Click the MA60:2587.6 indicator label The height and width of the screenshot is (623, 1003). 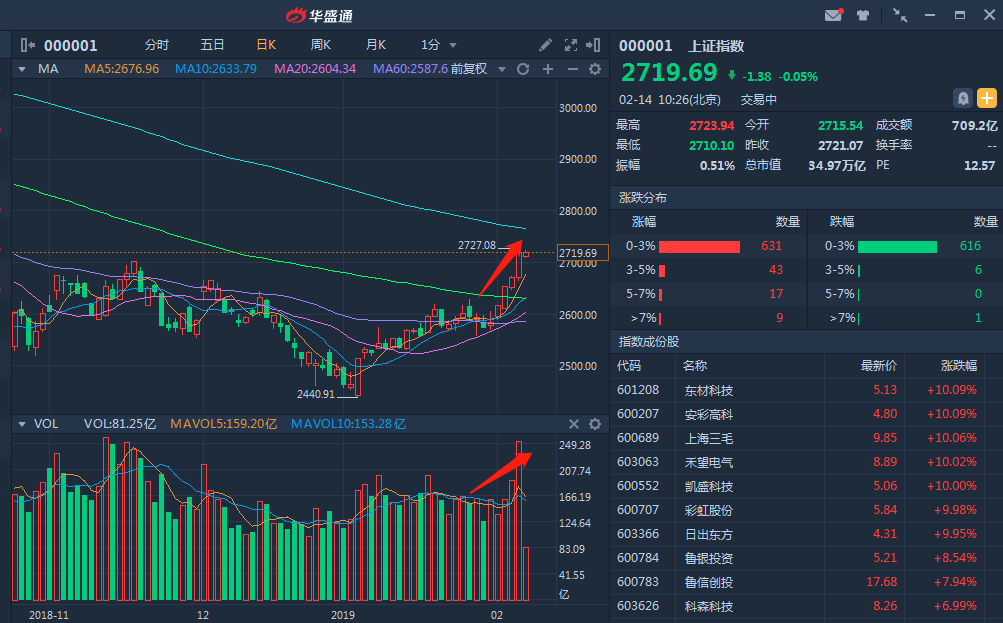click(x=410, y=69)
